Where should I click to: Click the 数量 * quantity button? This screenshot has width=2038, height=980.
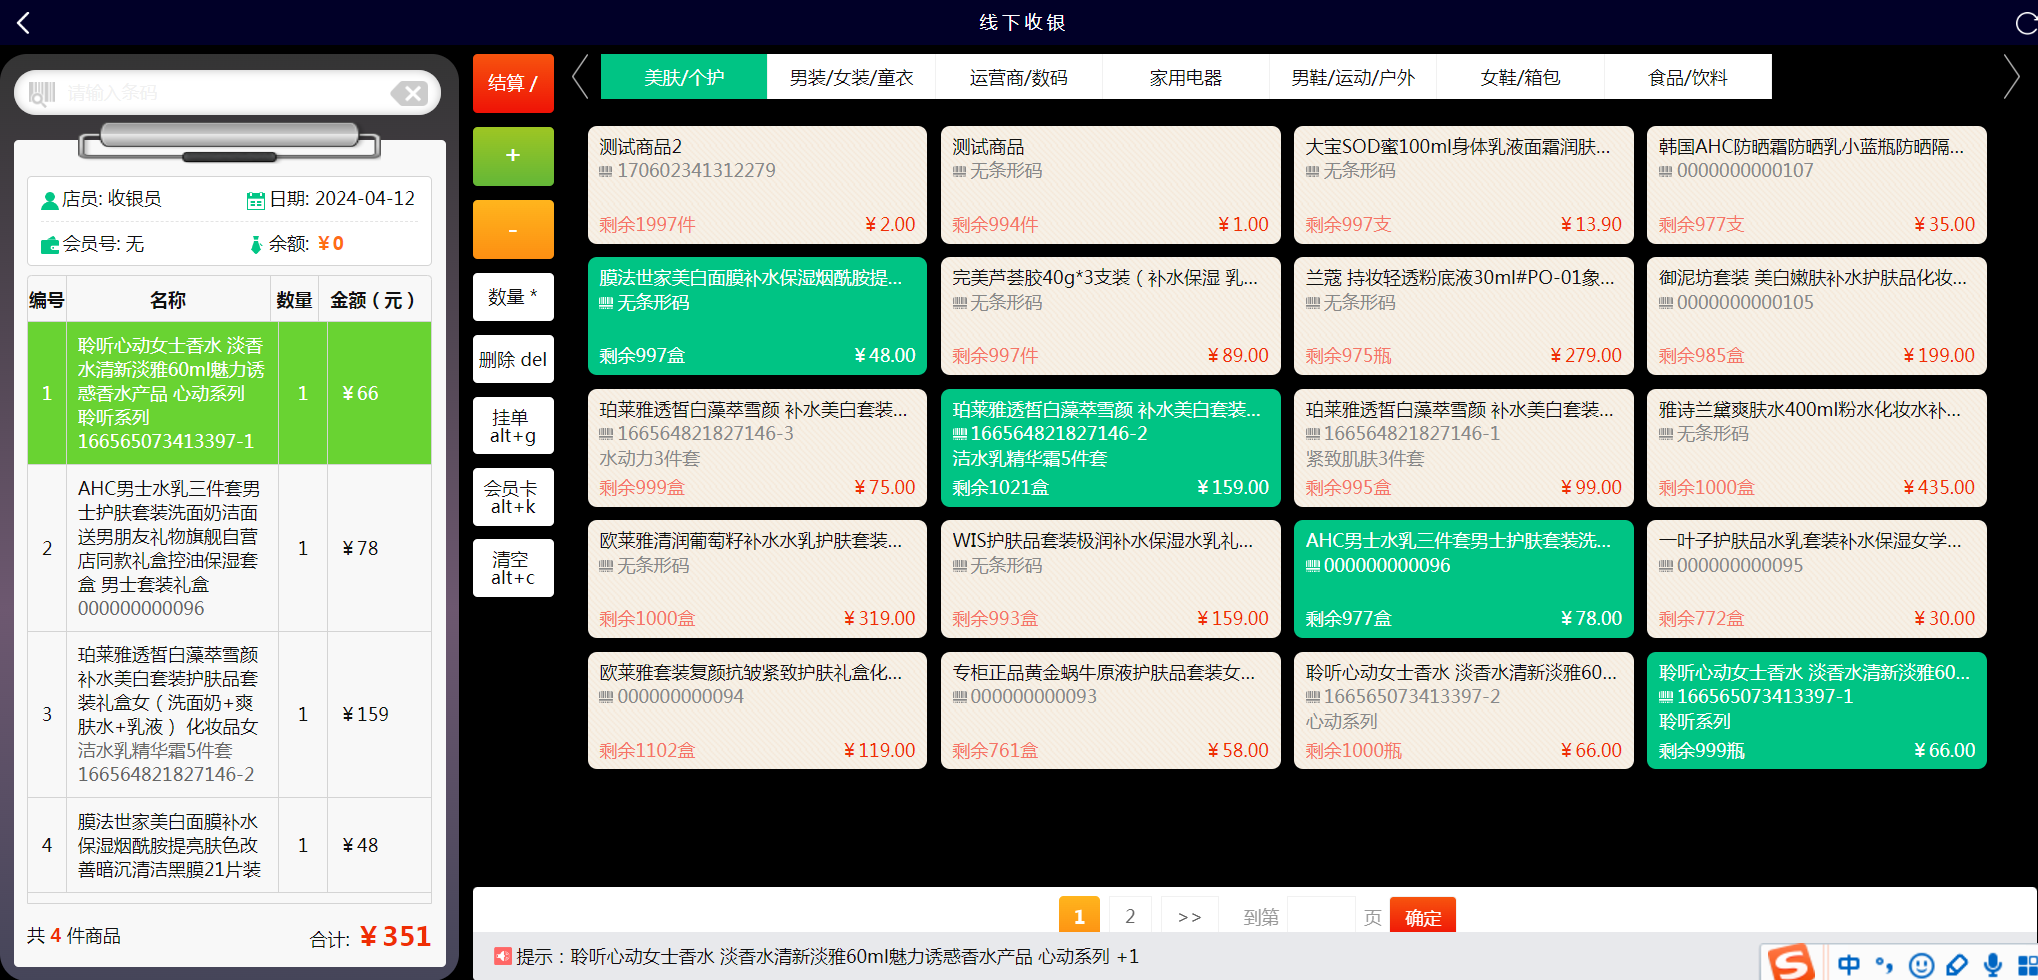[513, 297]
